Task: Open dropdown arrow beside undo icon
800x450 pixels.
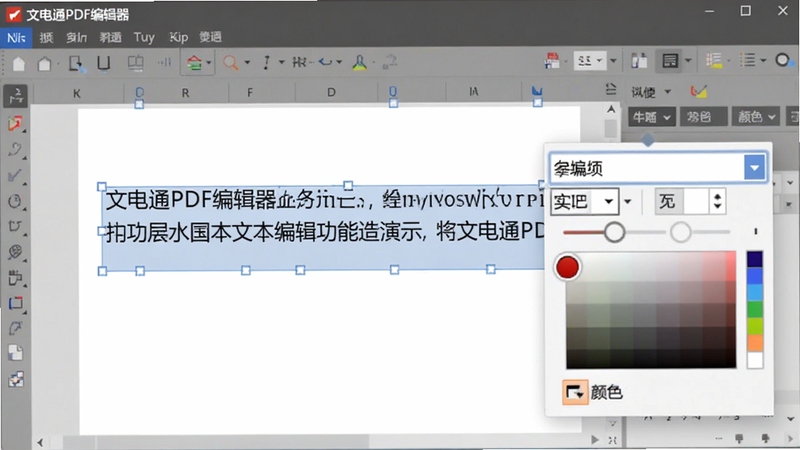Action: tap(339, 62)
